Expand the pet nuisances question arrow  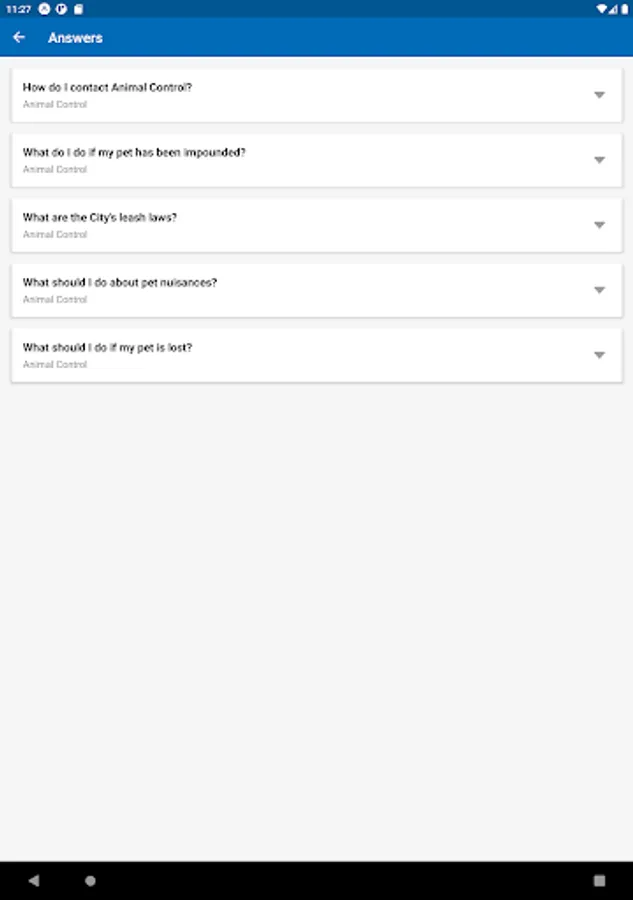tap(599, 290)
